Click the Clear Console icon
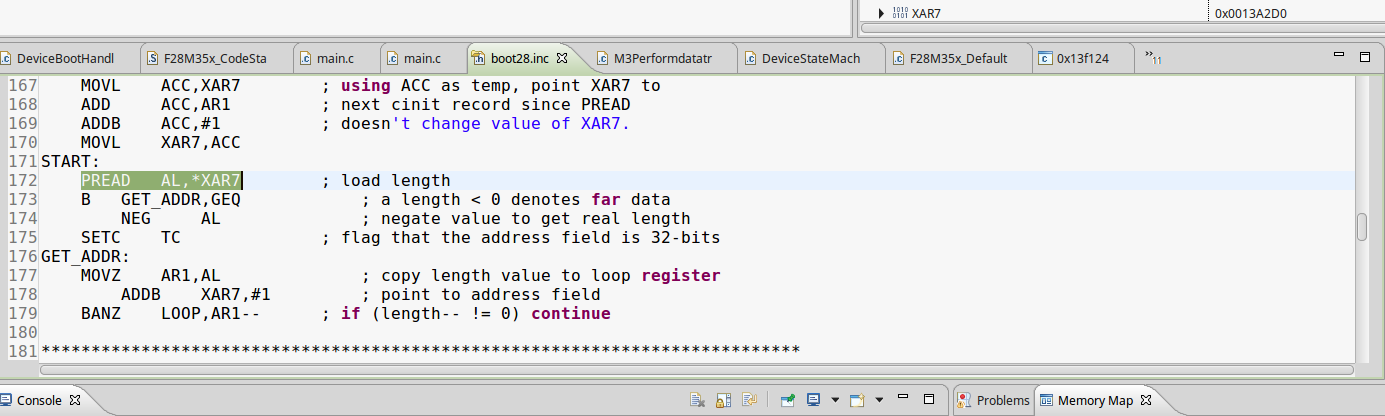1385x416 pixels. pos(698,400)
